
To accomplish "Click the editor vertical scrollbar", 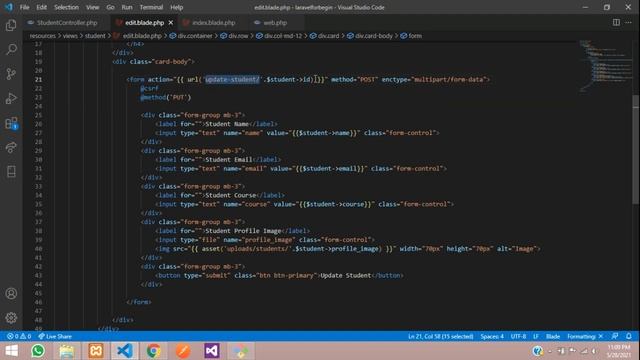I will (636, 149).
